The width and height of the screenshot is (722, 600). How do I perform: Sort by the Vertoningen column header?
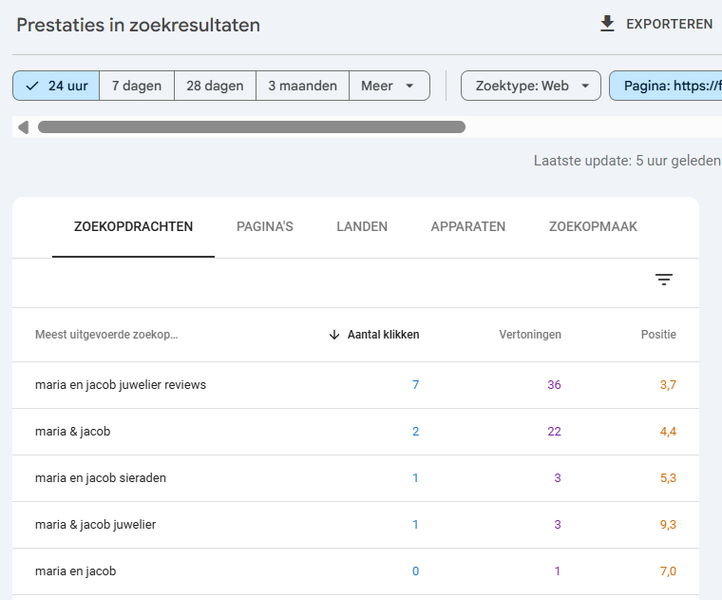pos(530,335)
